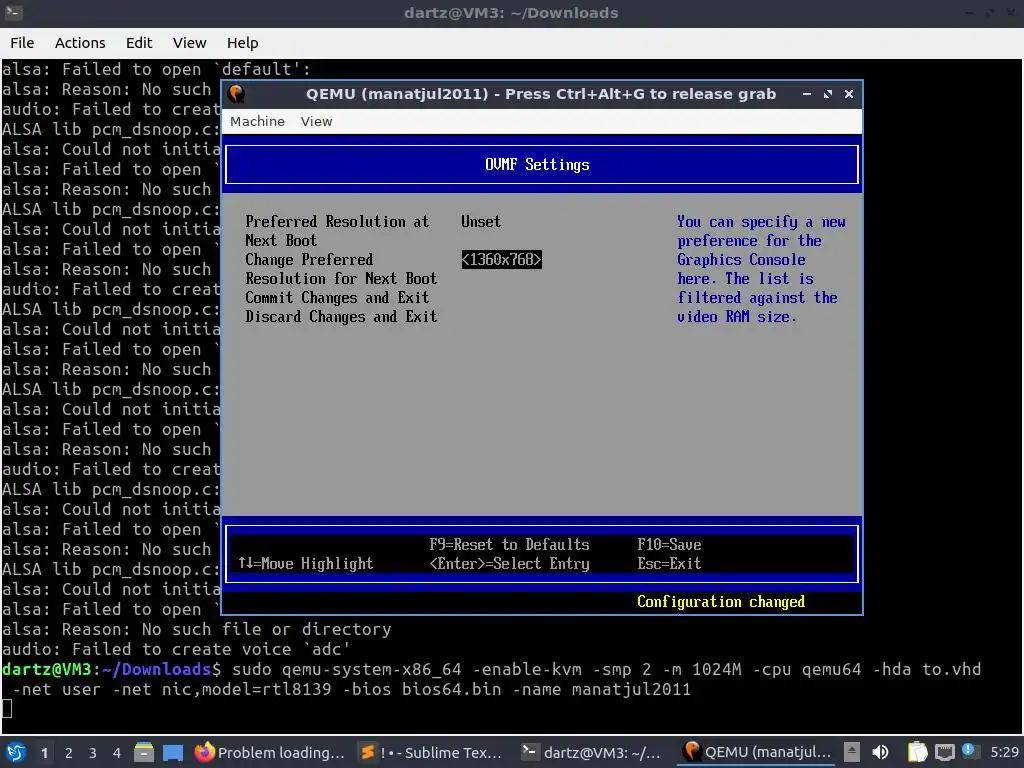Click Change Preferred Resolution for Next Boot label

click(x=341, y=269)
